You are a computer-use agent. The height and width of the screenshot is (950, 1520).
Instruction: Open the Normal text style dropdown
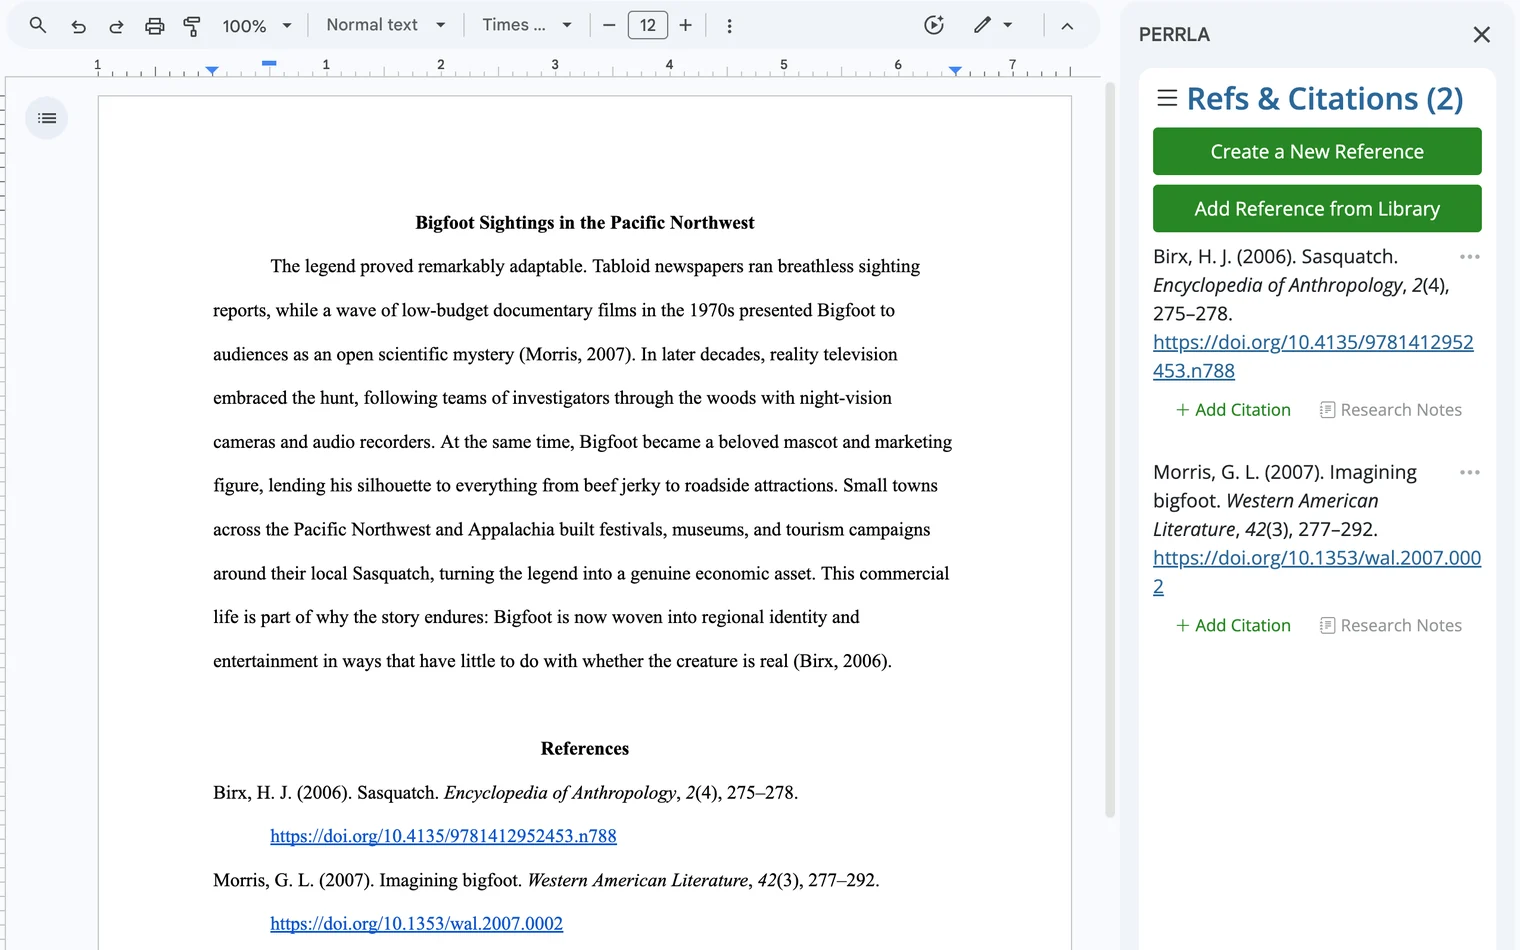click(386, 25)
